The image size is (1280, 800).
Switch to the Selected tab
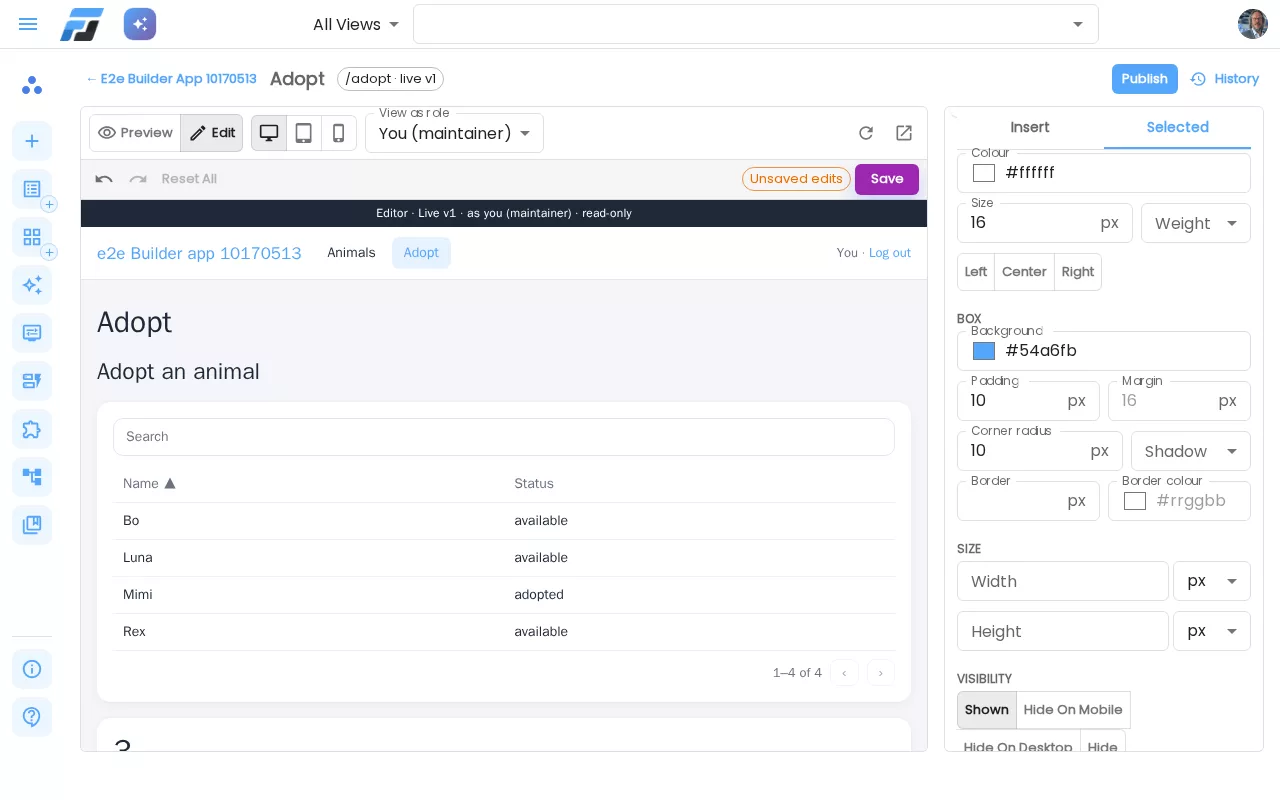click(x=1178, y=127)
